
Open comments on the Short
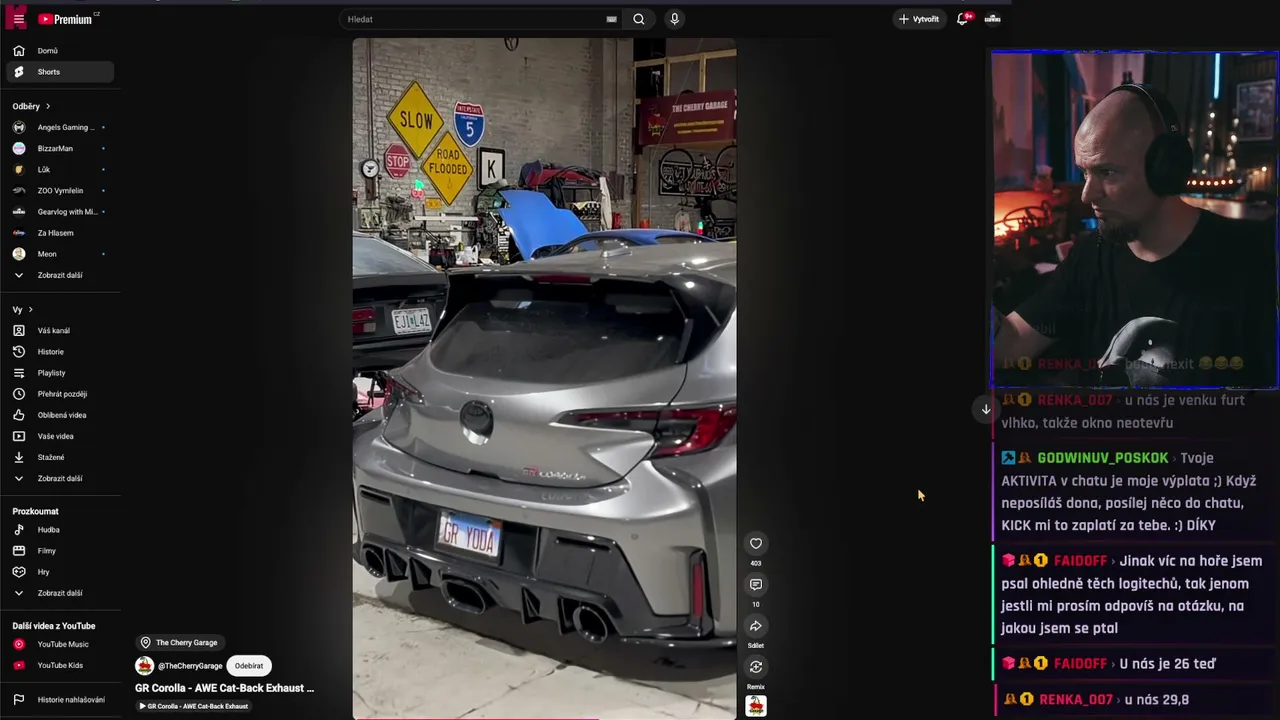(x=756, y=585)
